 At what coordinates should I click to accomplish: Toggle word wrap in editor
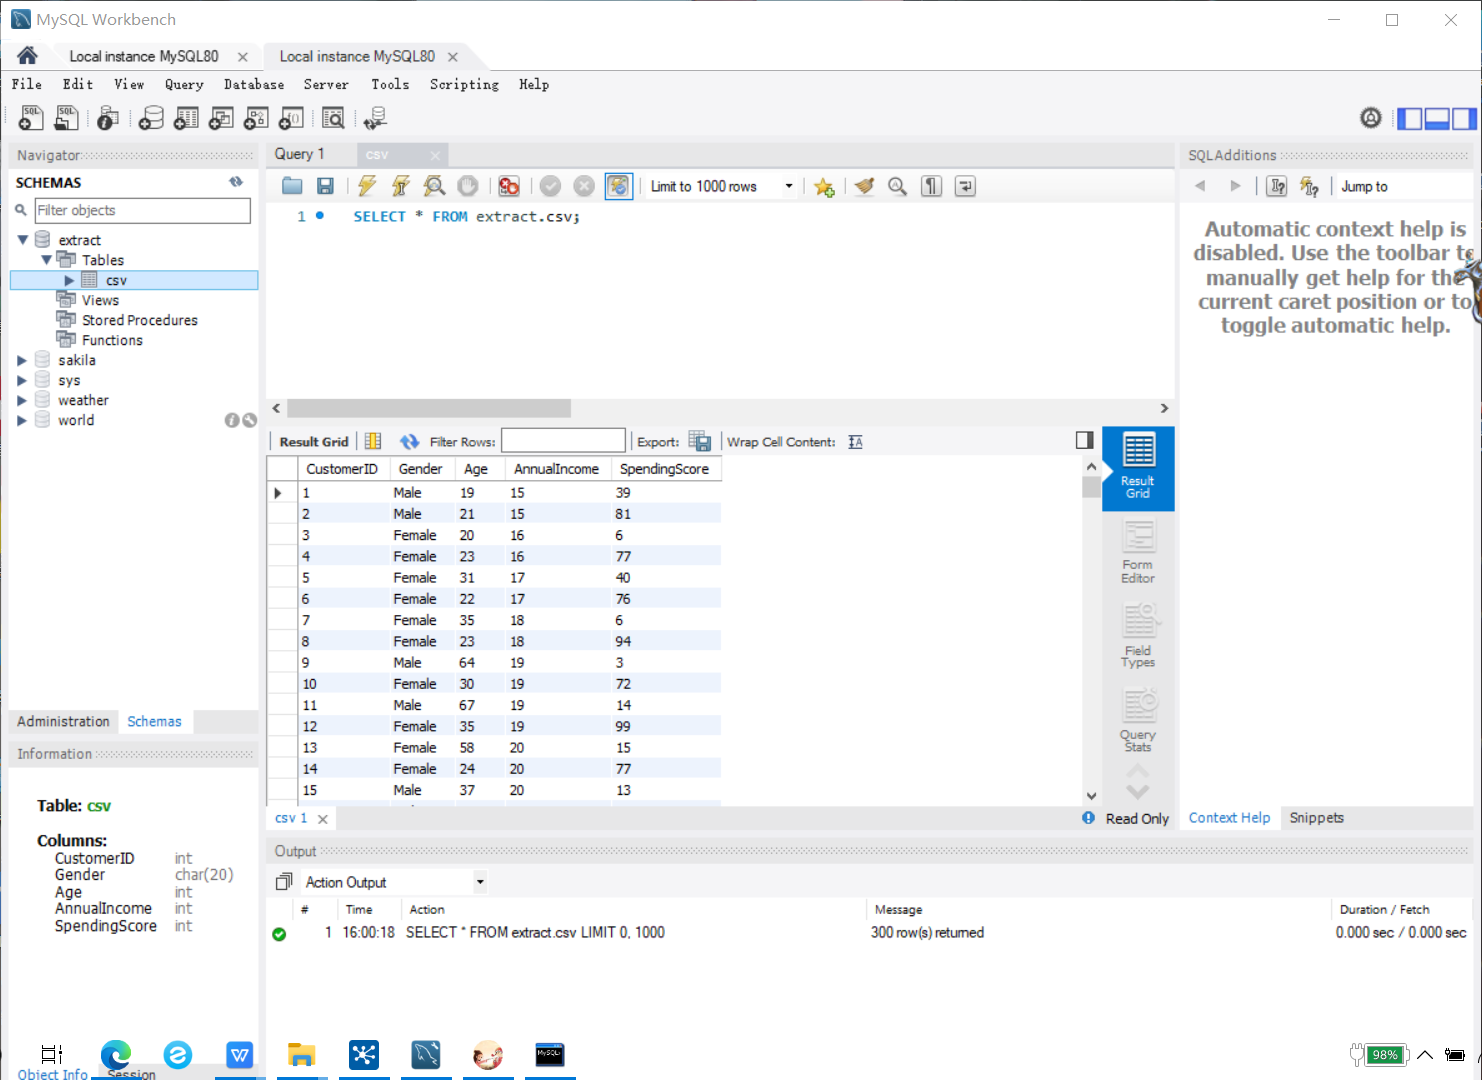[965, 186]
